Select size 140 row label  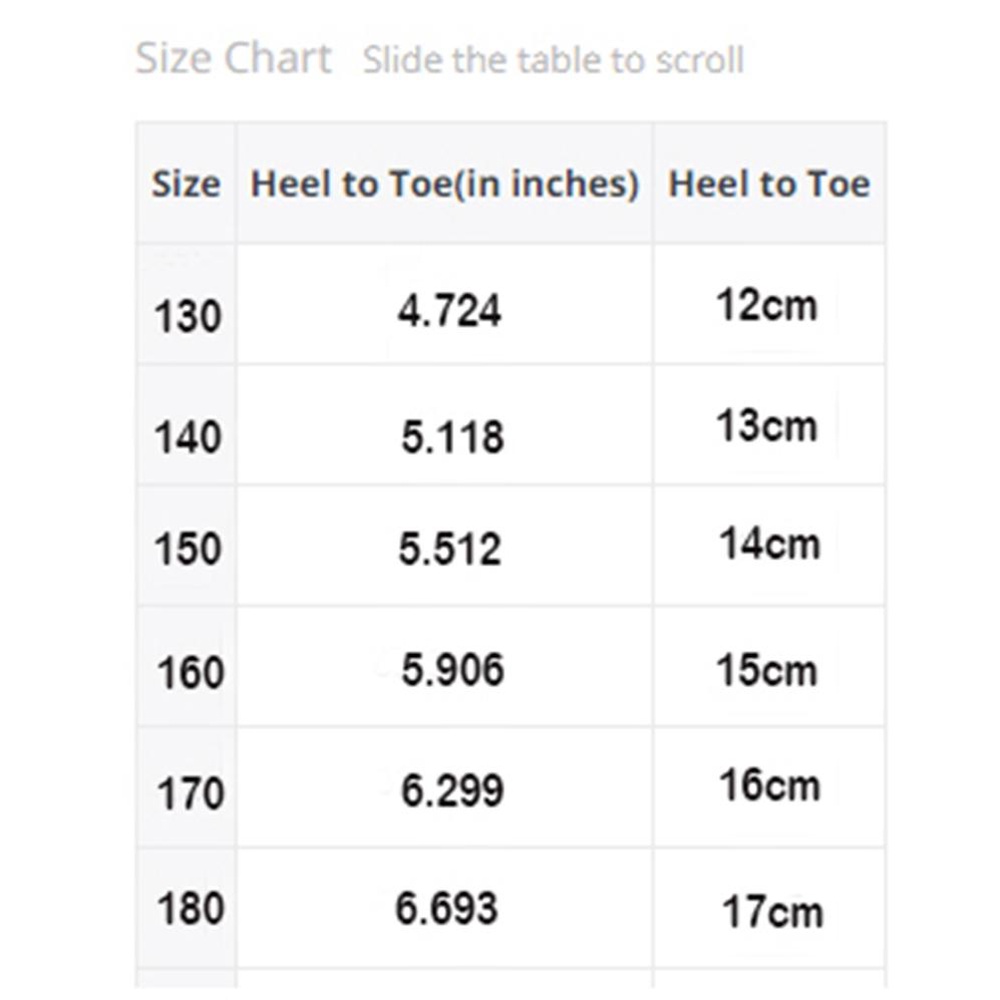pos(187,438)
